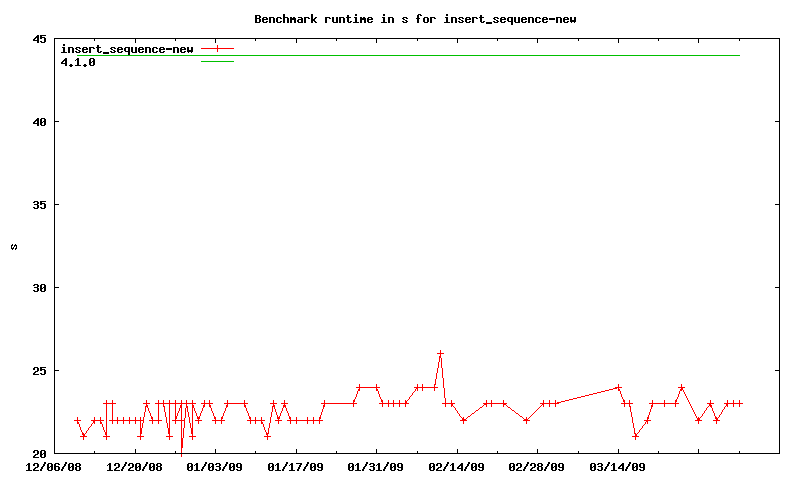Image resolution: width=800 pixels, height=480 pixels.
Task: Click the peak data point at 26 seconds
Action: tap(440, 354)
